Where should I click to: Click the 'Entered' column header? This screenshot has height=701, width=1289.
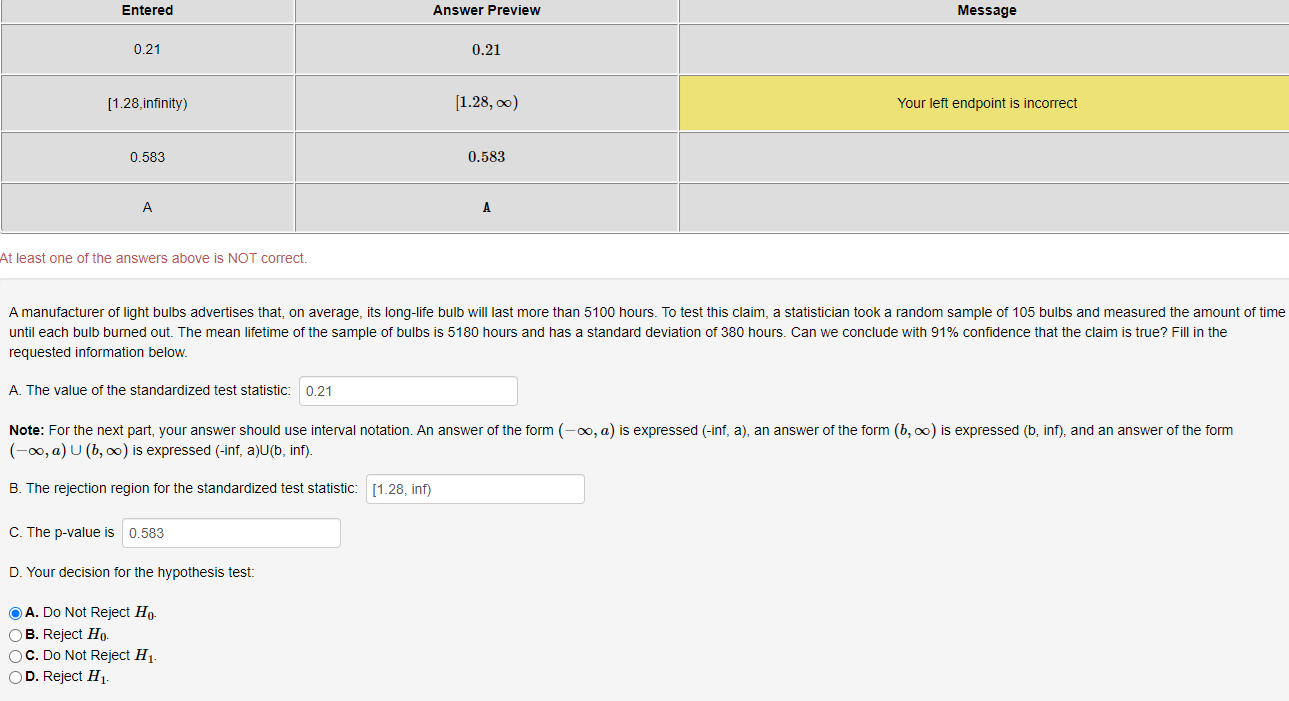[147, 11]
